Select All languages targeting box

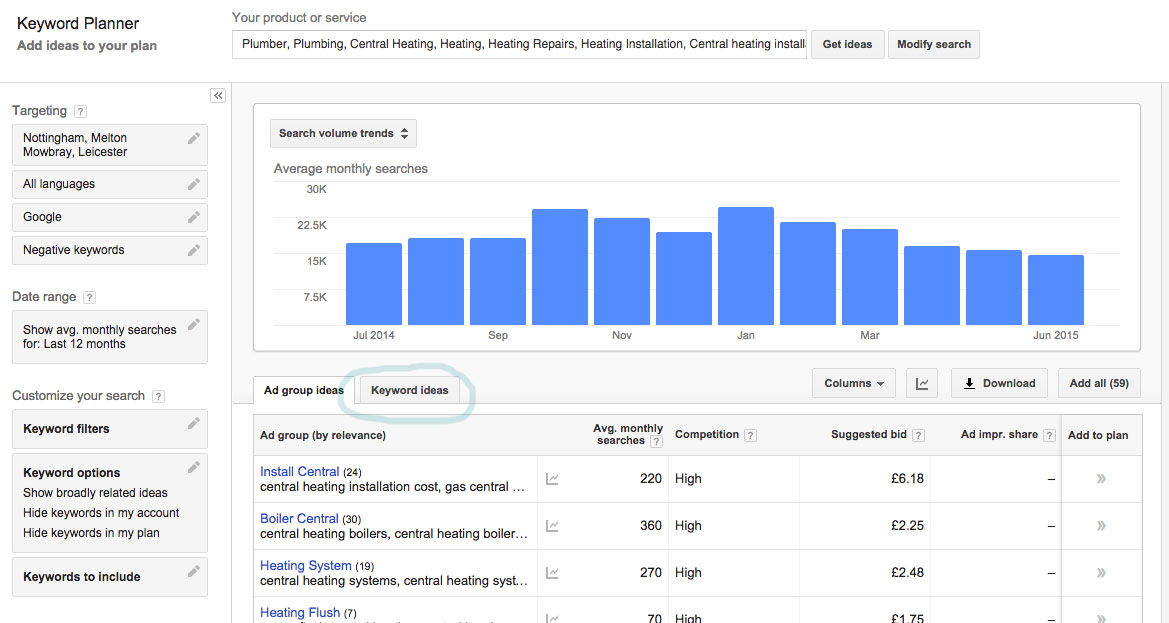click(110, 184)
